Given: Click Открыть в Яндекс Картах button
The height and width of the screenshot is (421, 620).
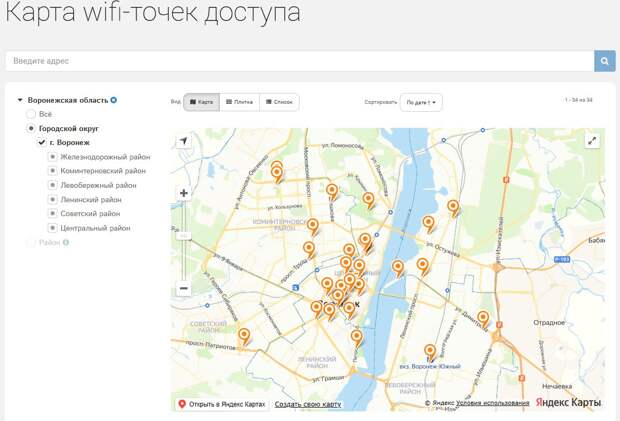Looking at the screenshot, I should 222,404.
